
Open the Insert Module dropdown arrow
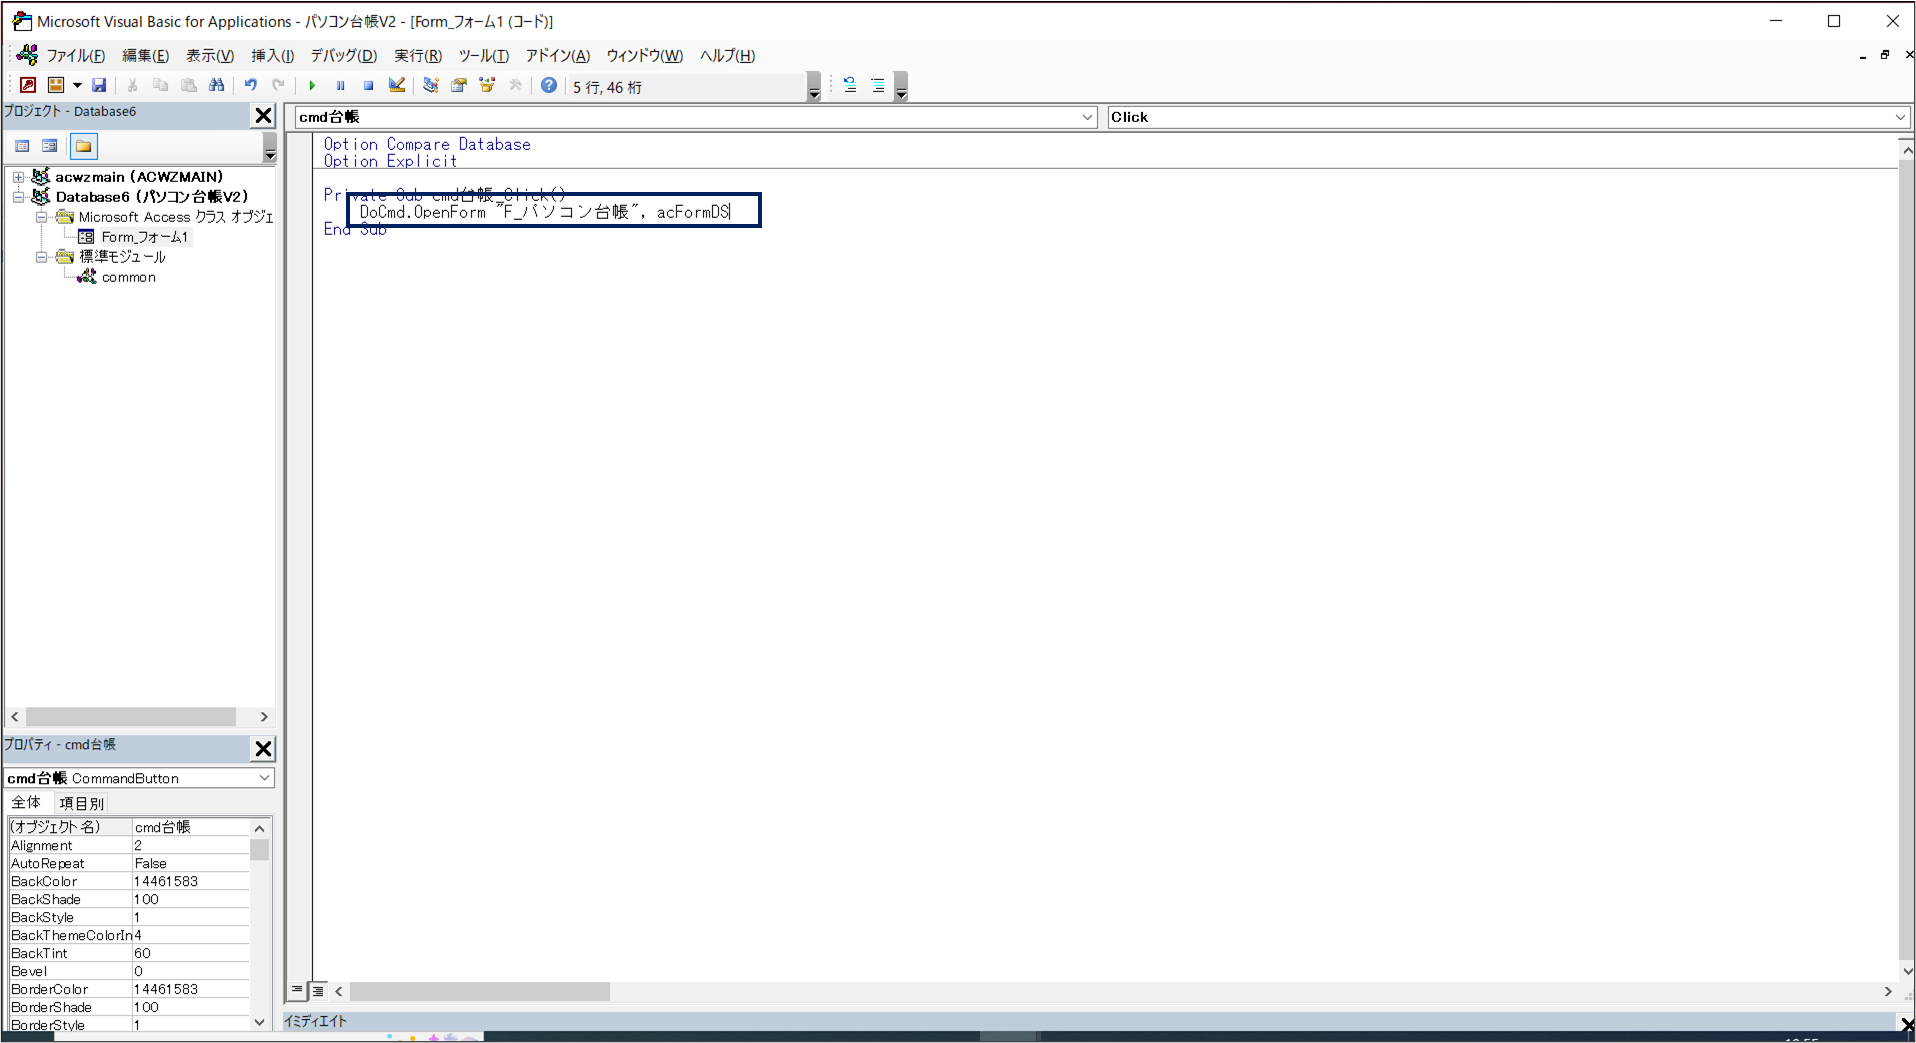tap(77, 85)
